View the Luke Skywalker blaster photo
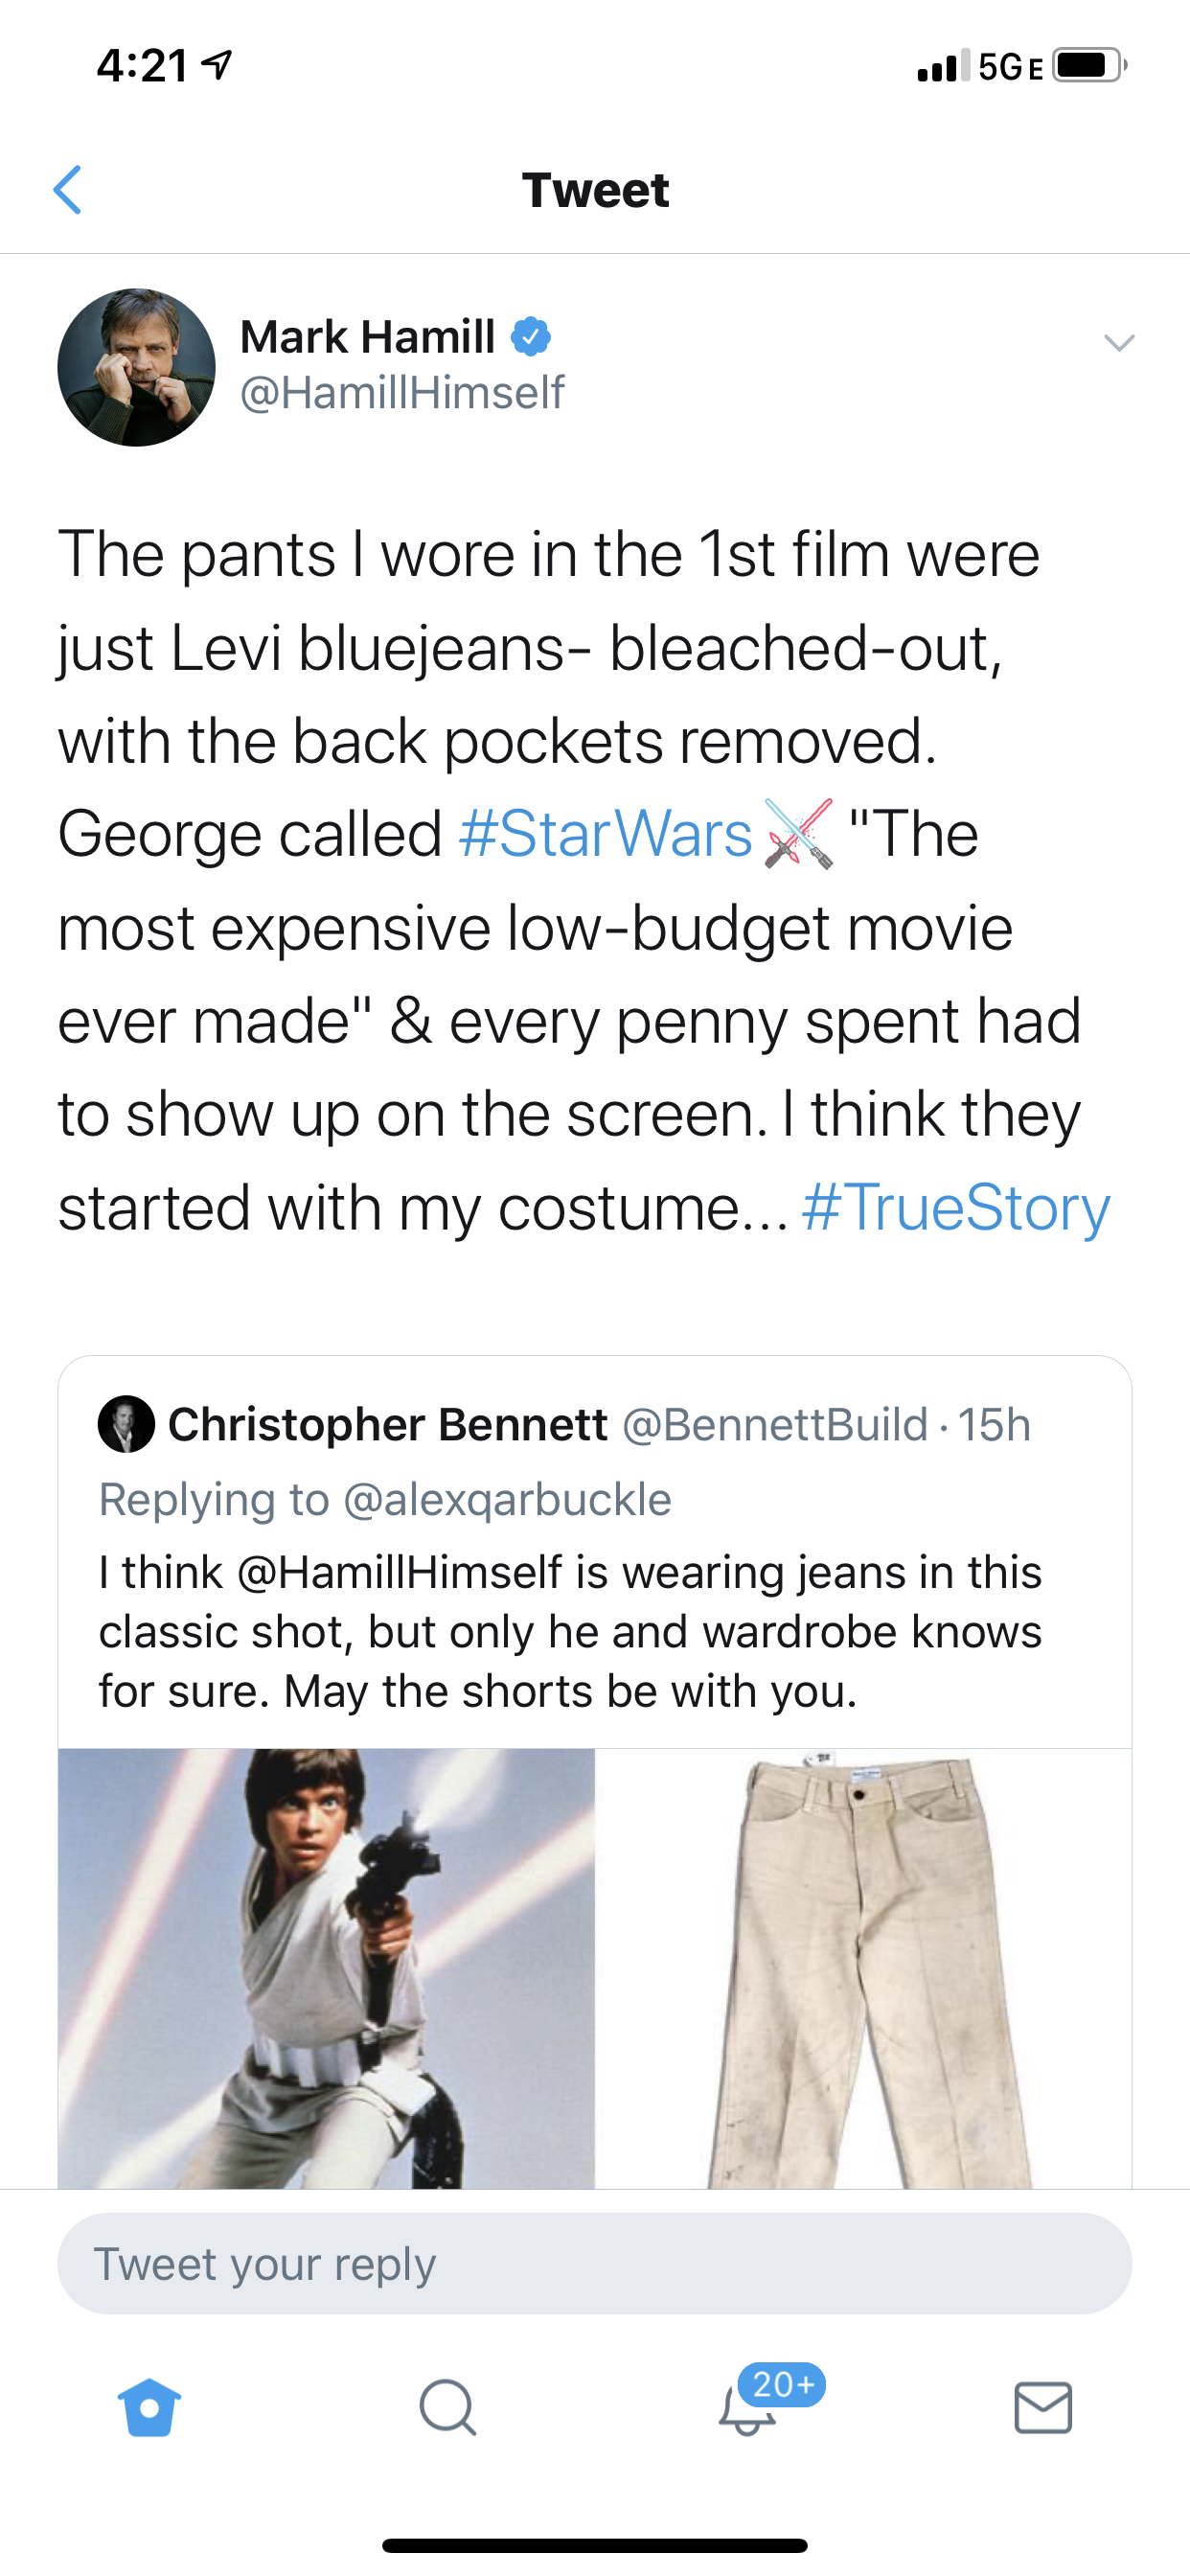The height and width of the screenshot is (2576, 1190). click(326, 1967)
